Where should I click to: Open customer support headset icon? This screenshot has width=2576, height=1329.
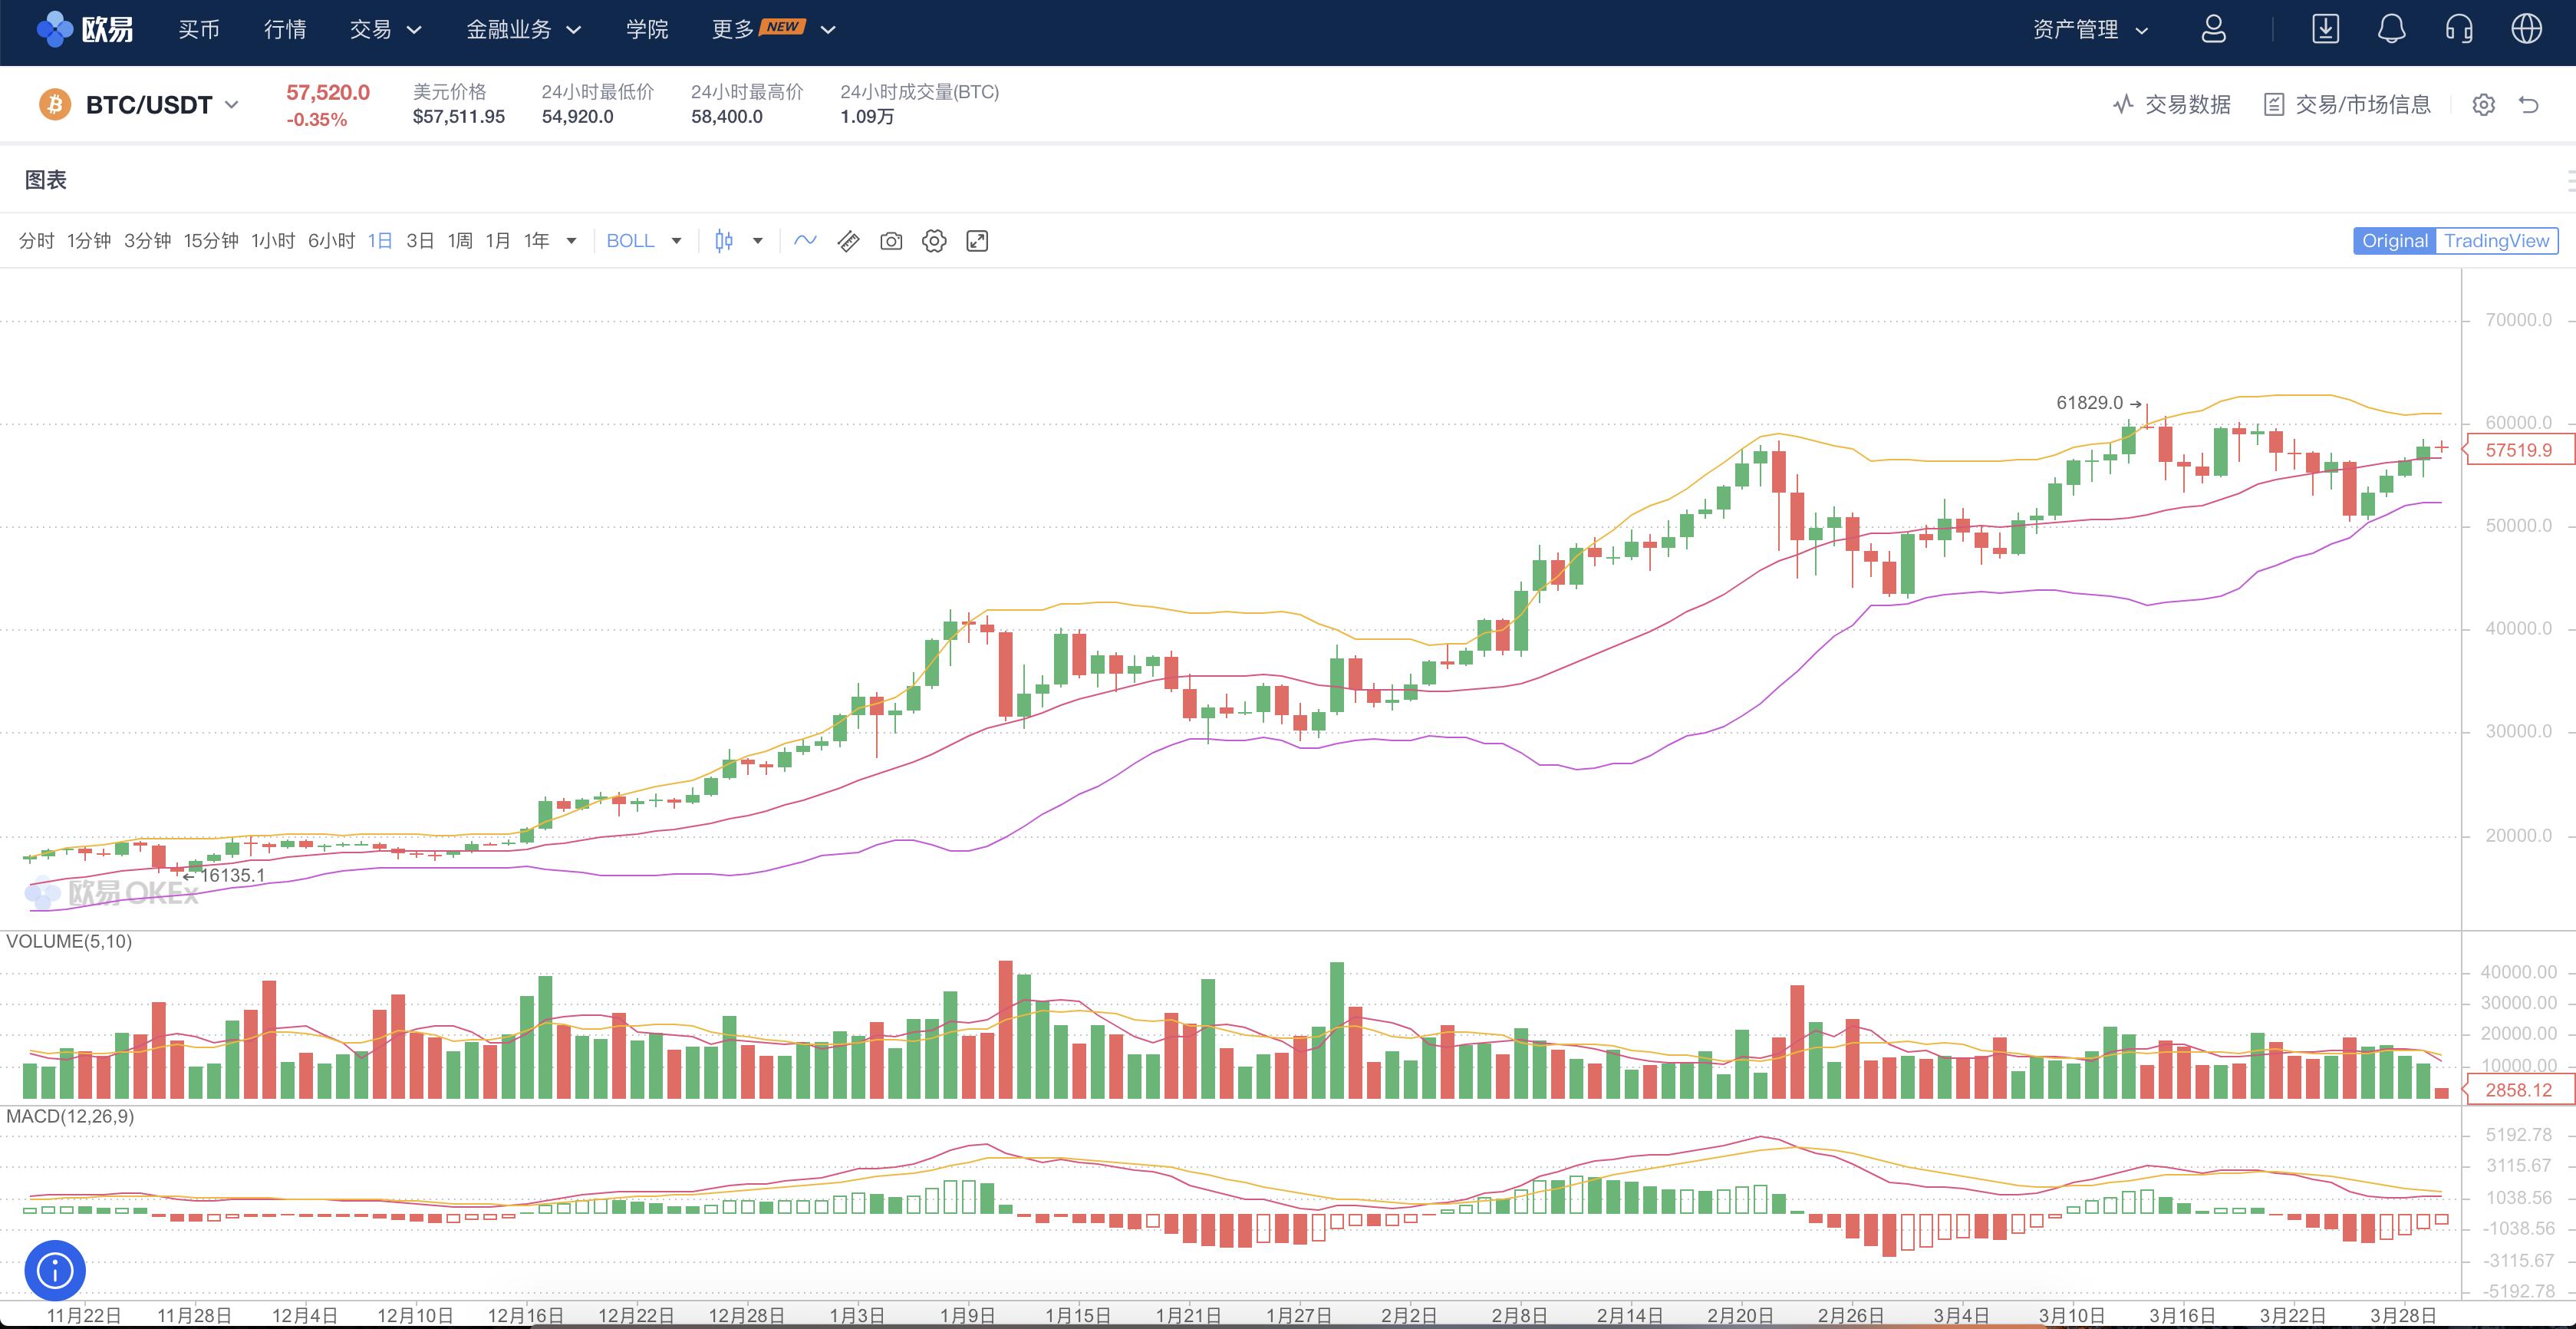pos(2459,29)
